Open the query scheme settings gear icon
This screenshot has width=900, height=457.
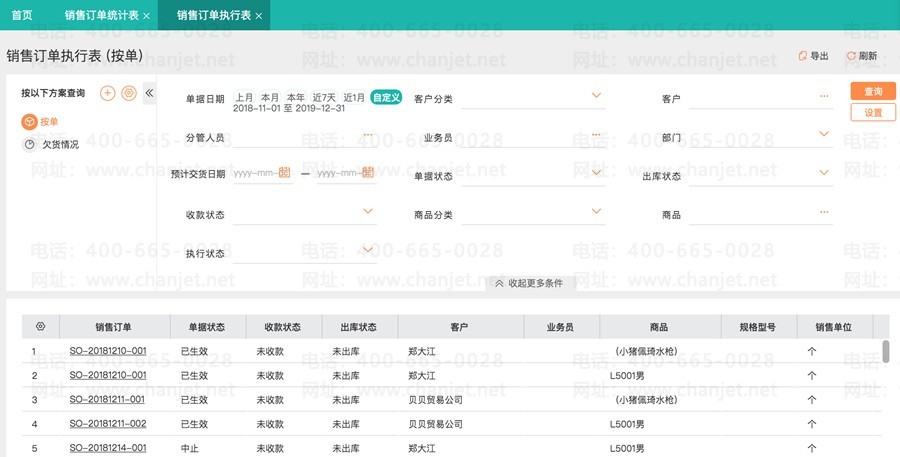[x=129, y=93]
